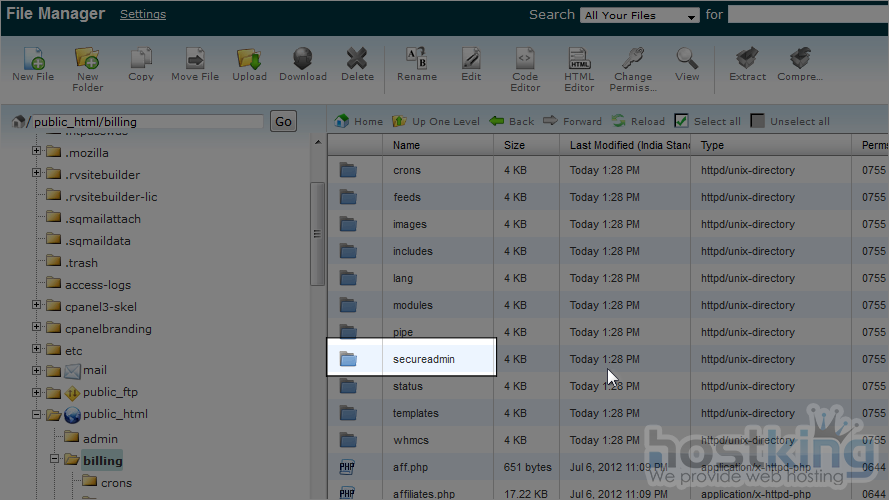Open the Code Editor tool
The image size is (889, 500).
[525, 60]
